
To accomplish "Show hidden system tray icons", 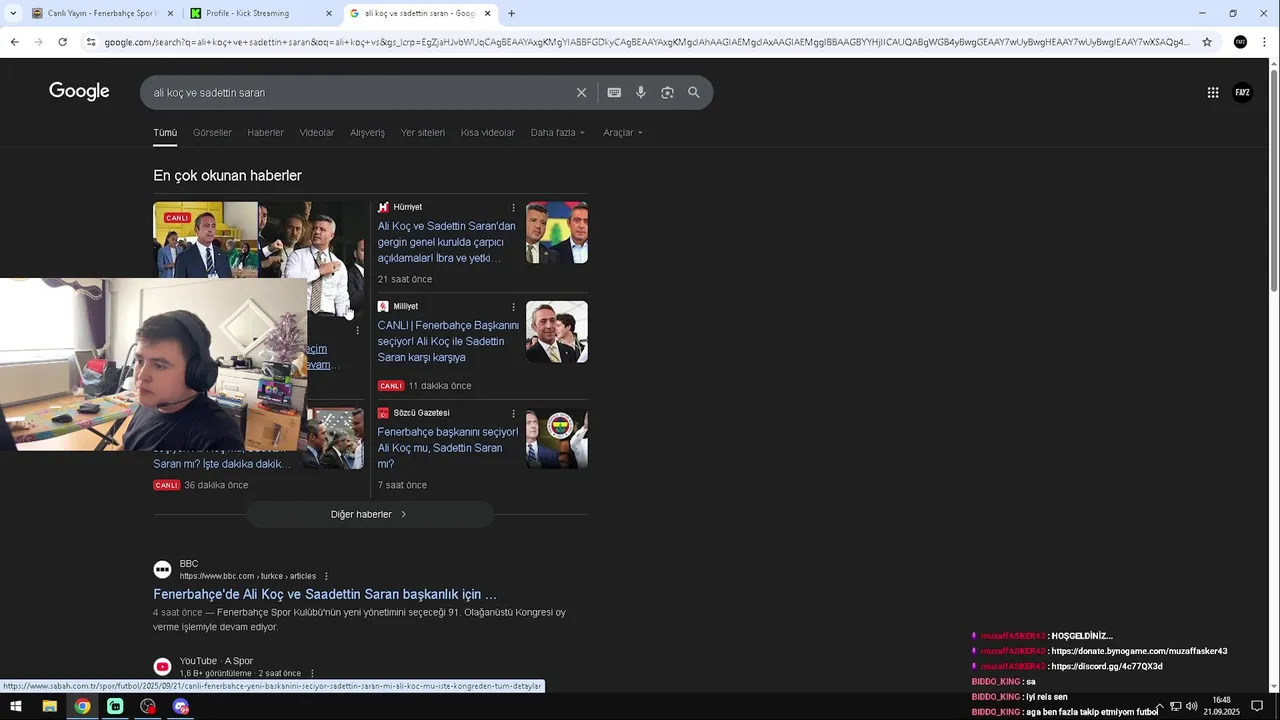I will click(x=1160, y=706).
